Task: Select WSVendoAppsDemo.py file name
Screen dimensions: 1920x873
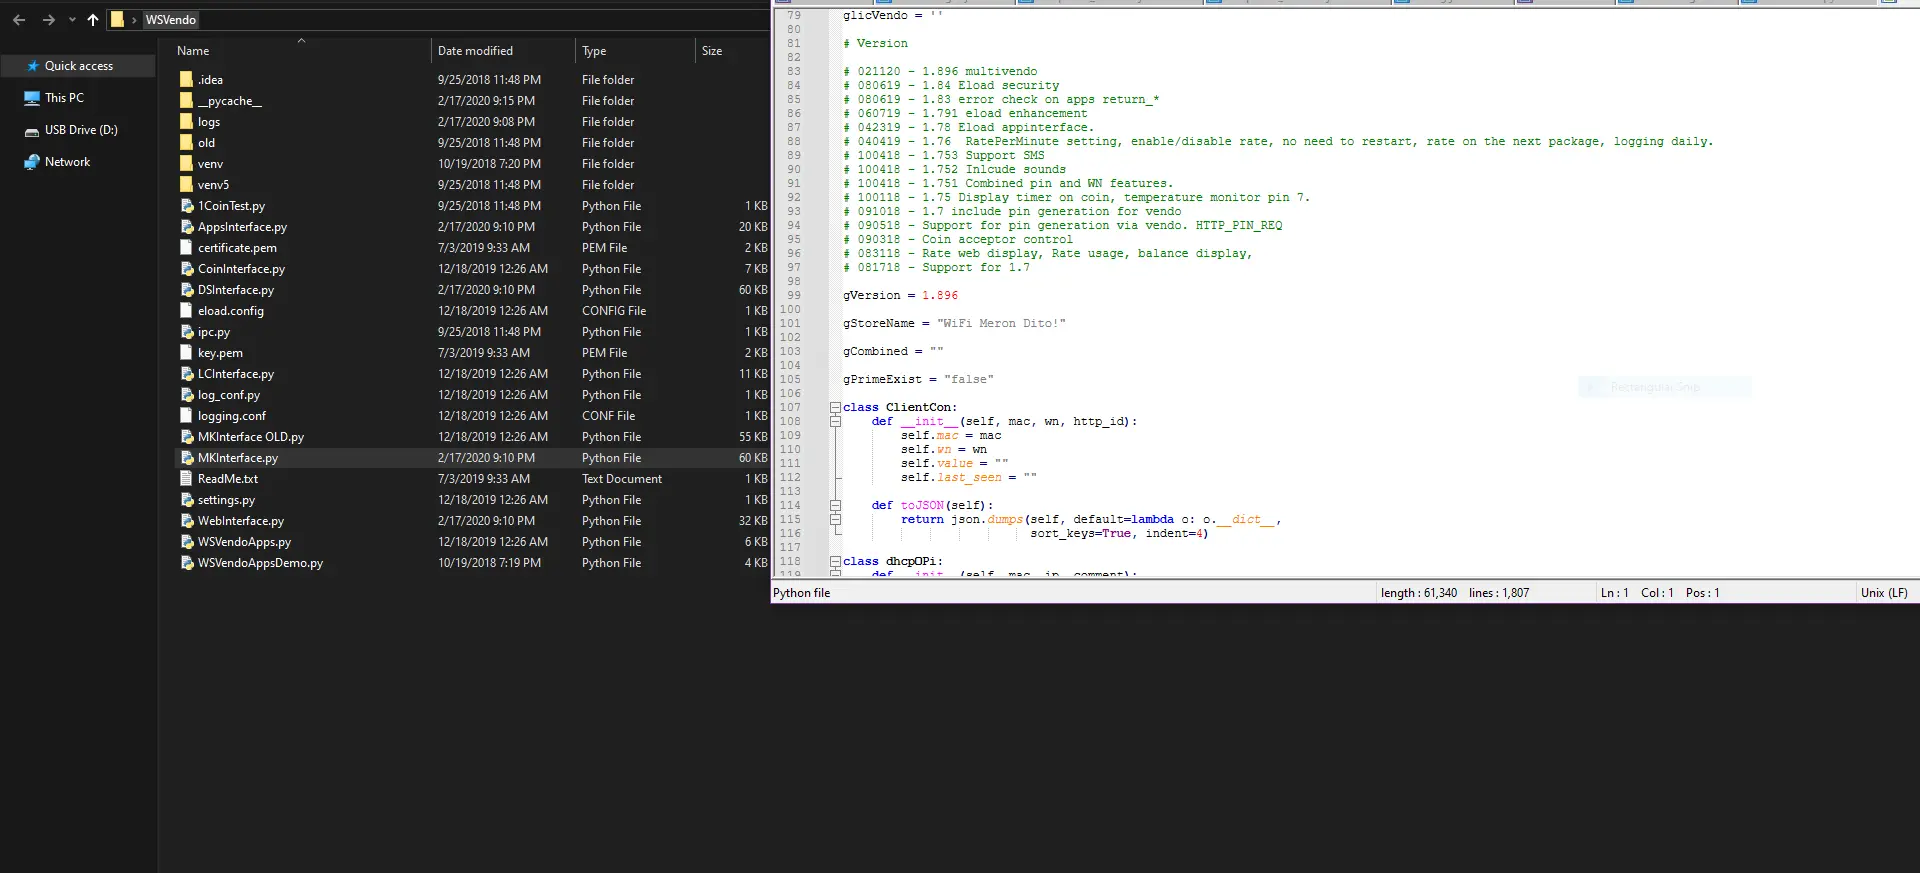Action: coord(260,563)
